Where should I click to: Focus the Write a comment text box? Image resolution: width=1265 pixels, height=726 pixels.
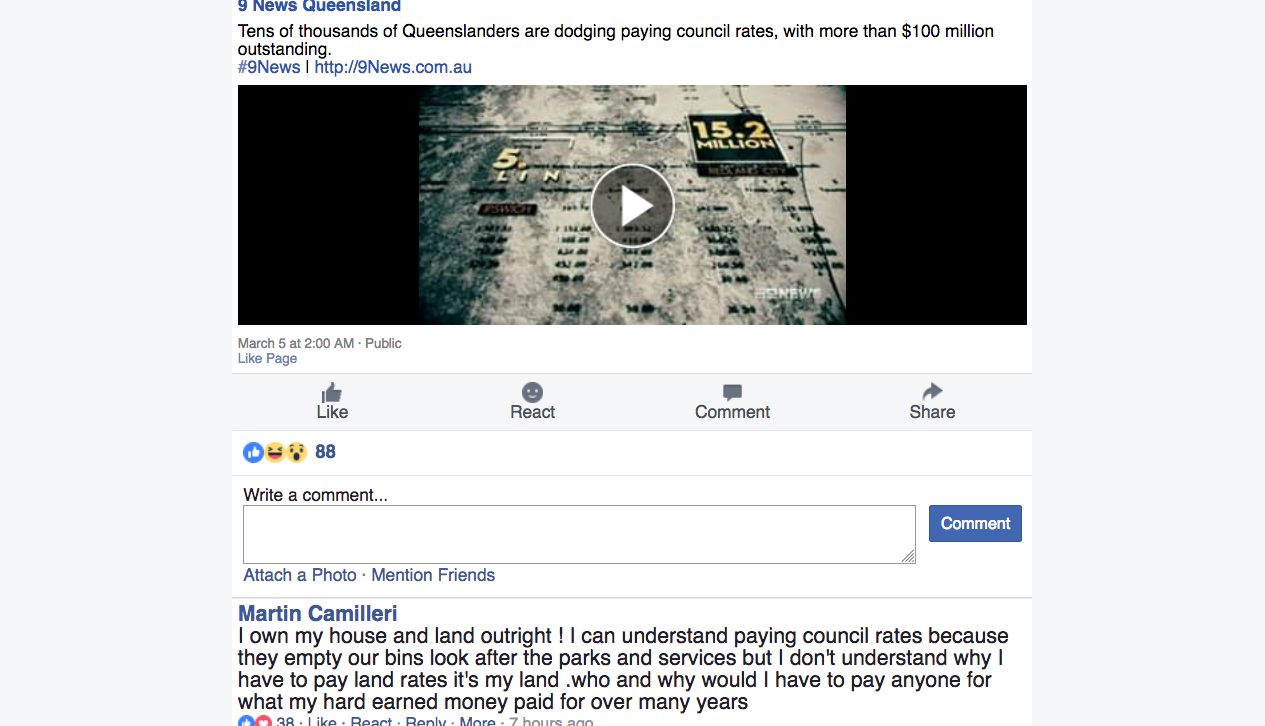click(579, 534)
